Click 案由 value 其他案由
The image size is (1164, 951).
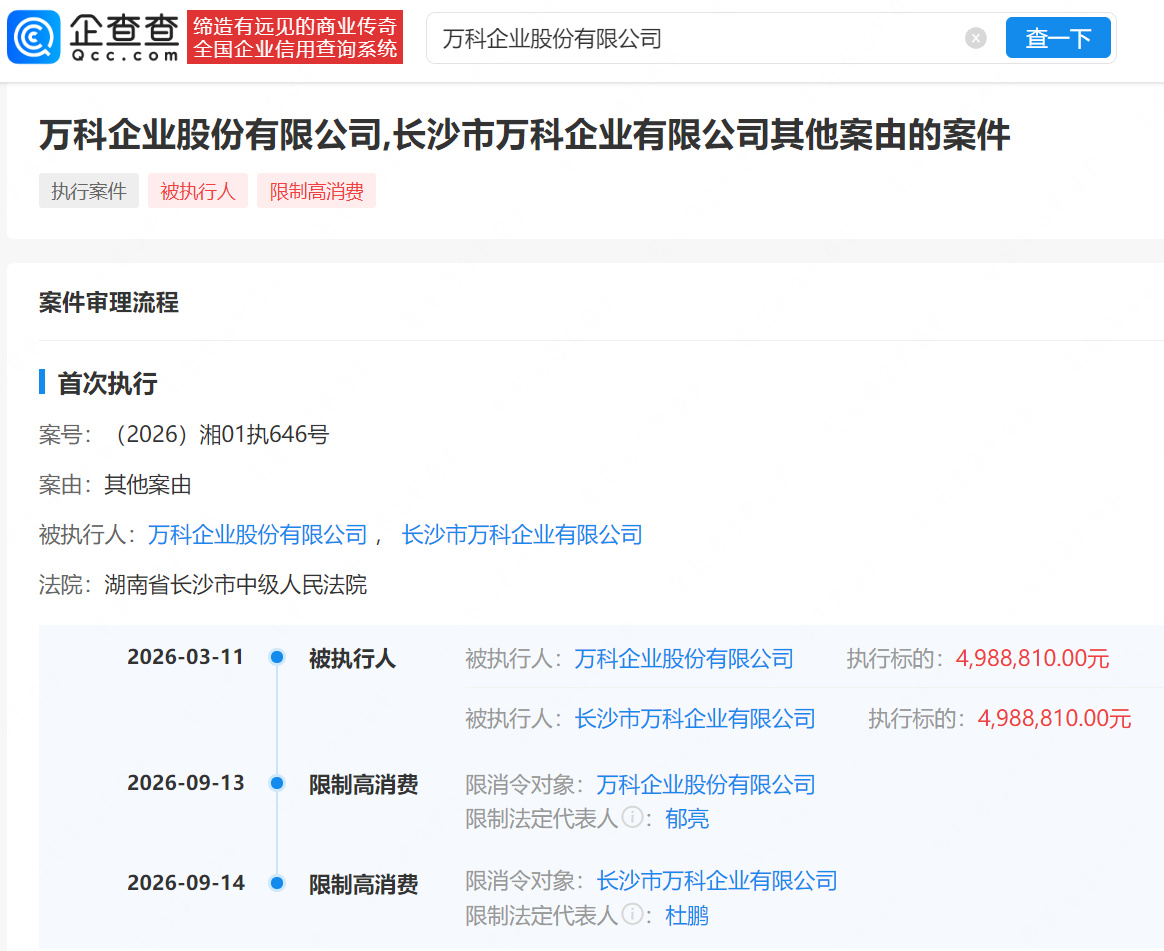148,485
